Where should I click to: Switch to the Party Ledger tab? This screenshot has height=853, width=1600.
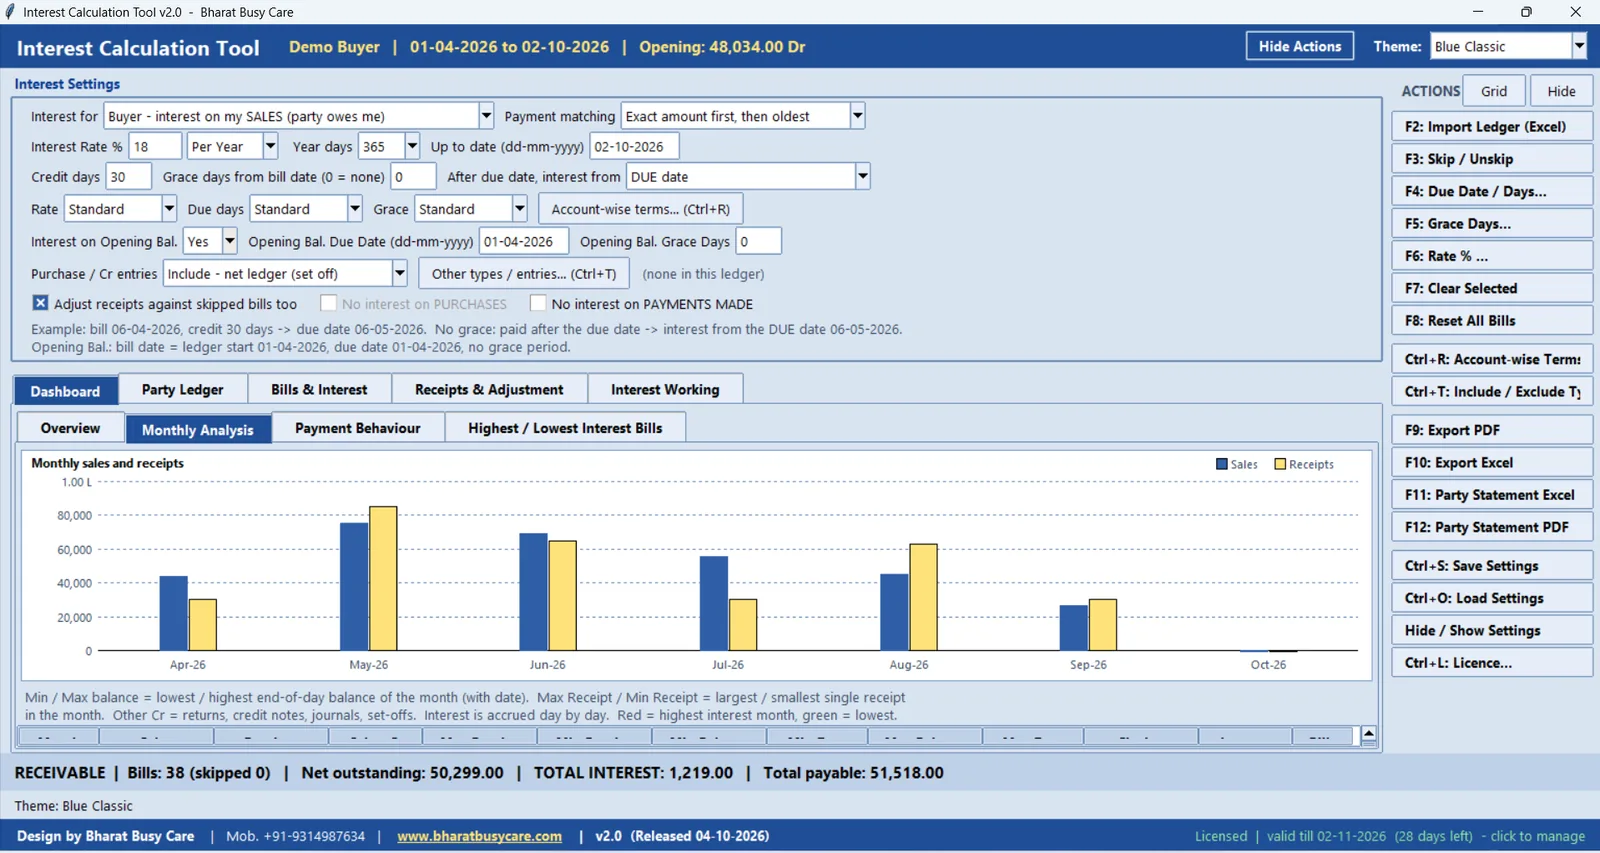(x=183, y=390)
